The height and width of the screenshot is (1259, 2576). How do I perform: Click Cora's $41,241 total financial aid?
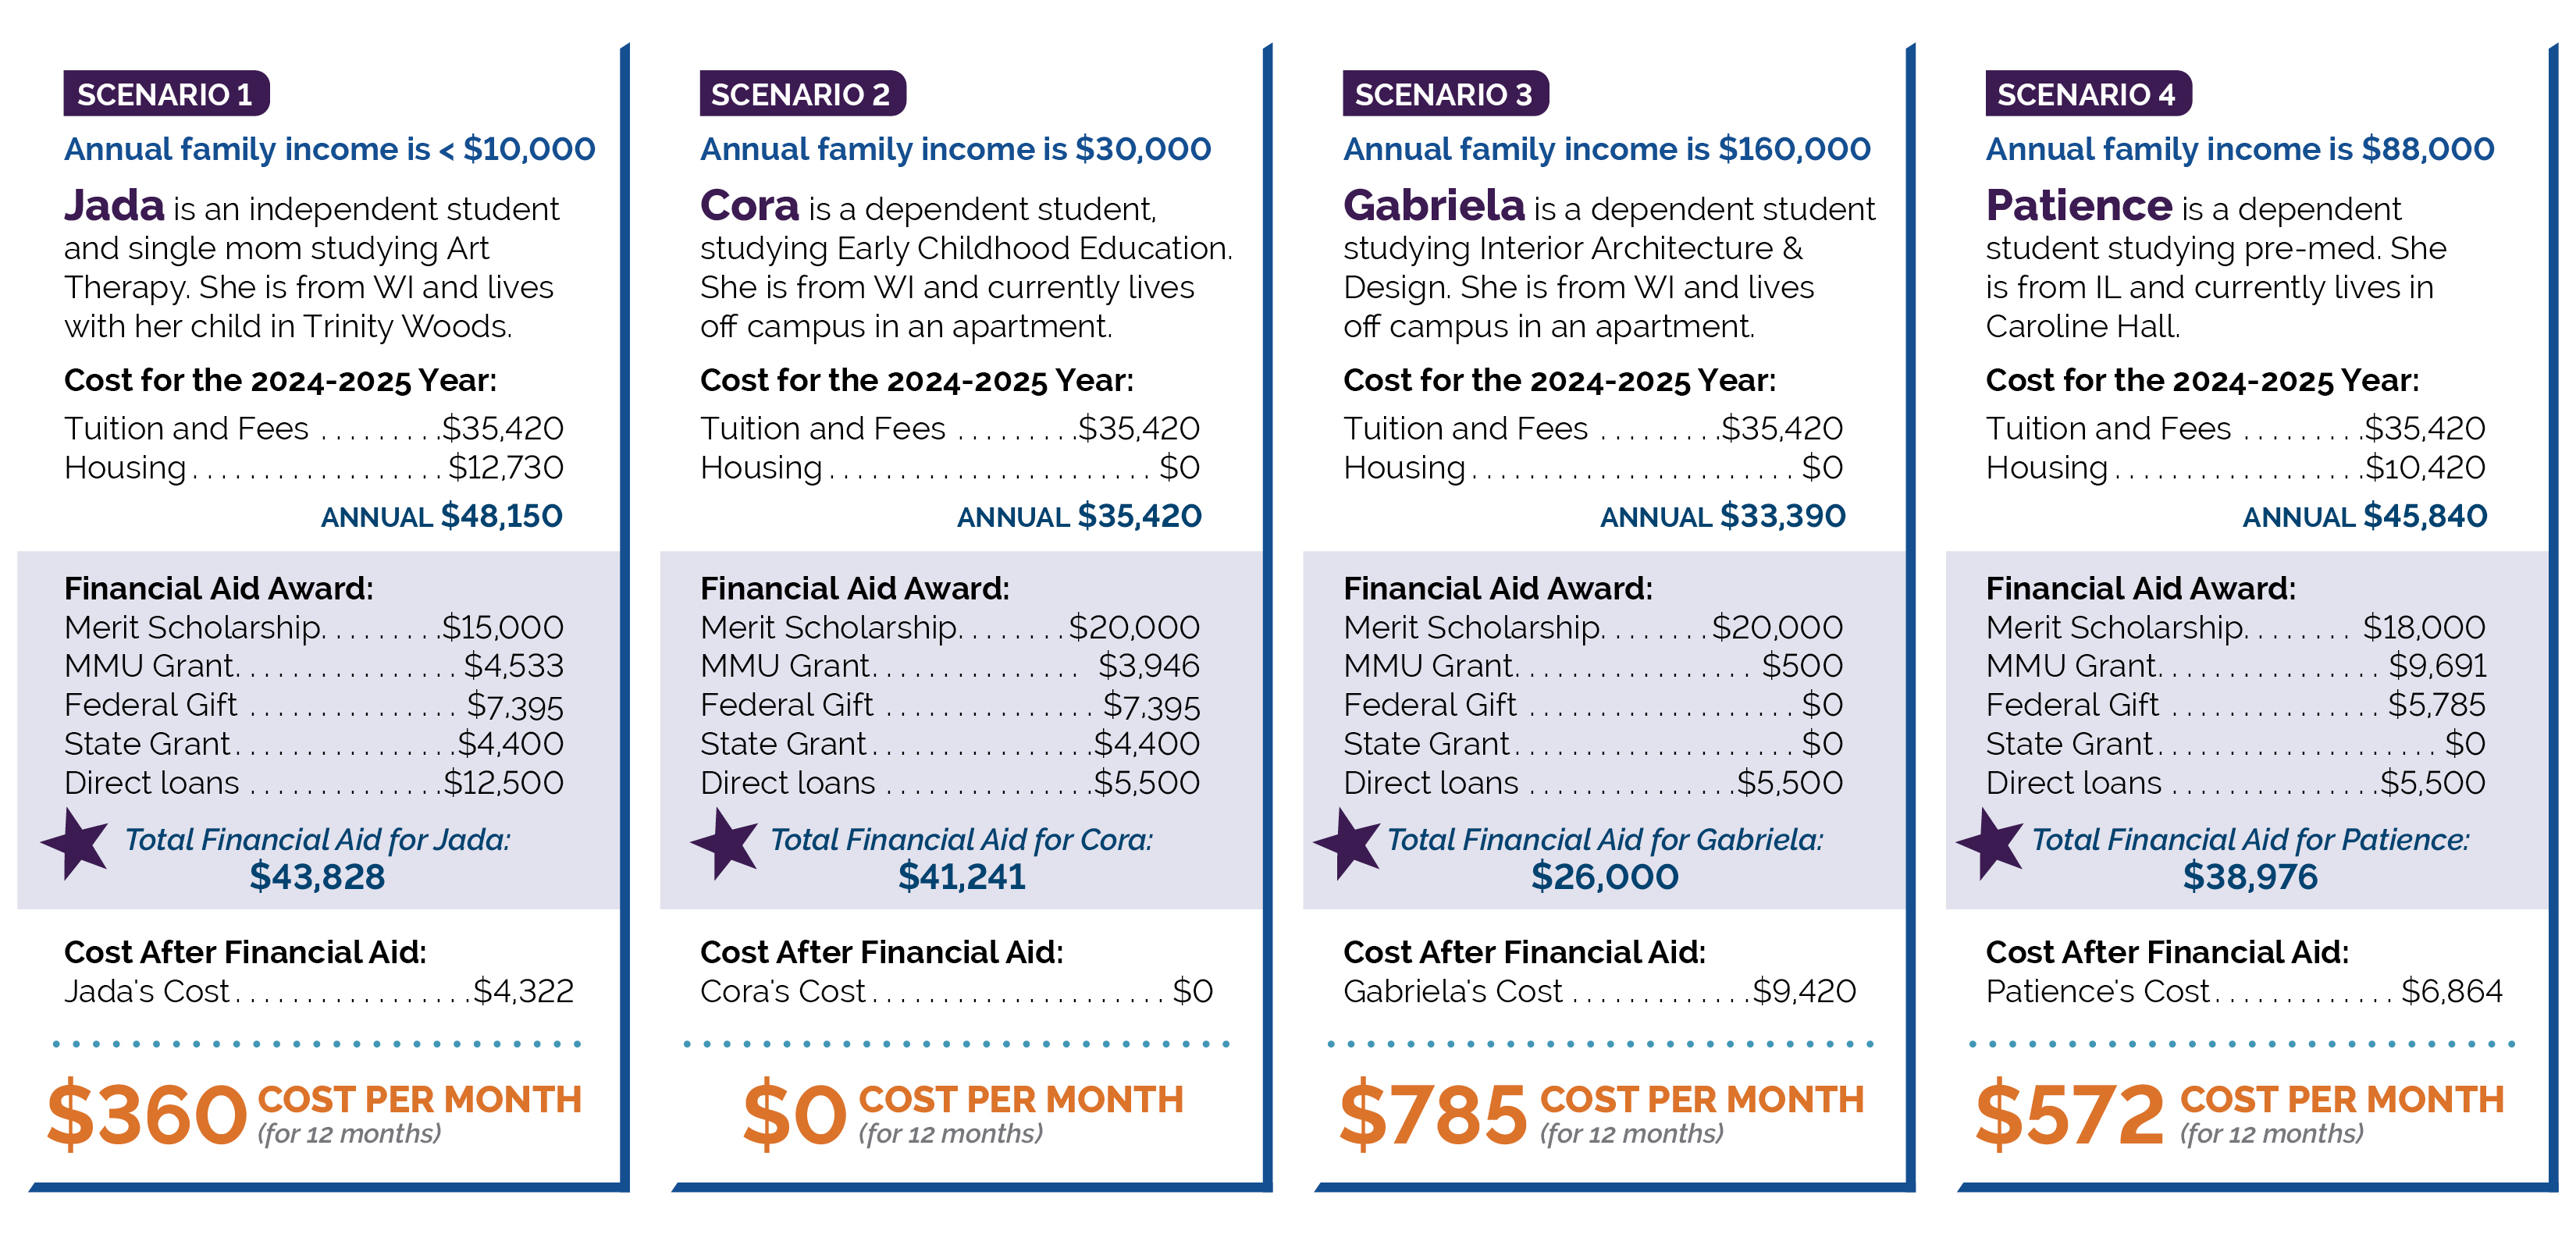pyautogui.click(x=961, y=877)
